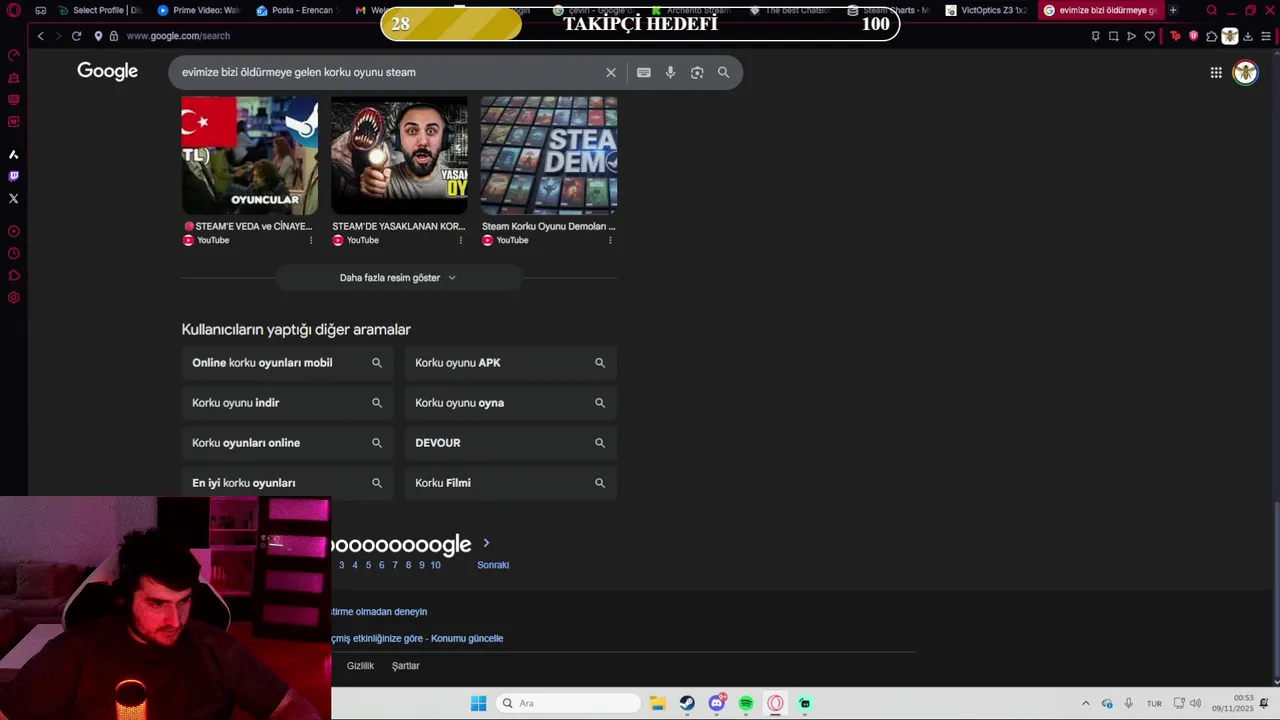Search "DEVOUR" suggestion

511,443
